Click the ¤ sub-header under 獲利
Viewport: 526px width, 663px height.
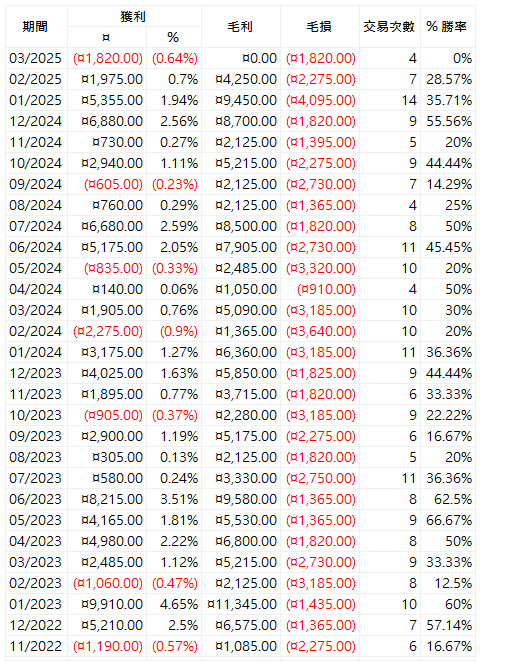pos(107,37)
